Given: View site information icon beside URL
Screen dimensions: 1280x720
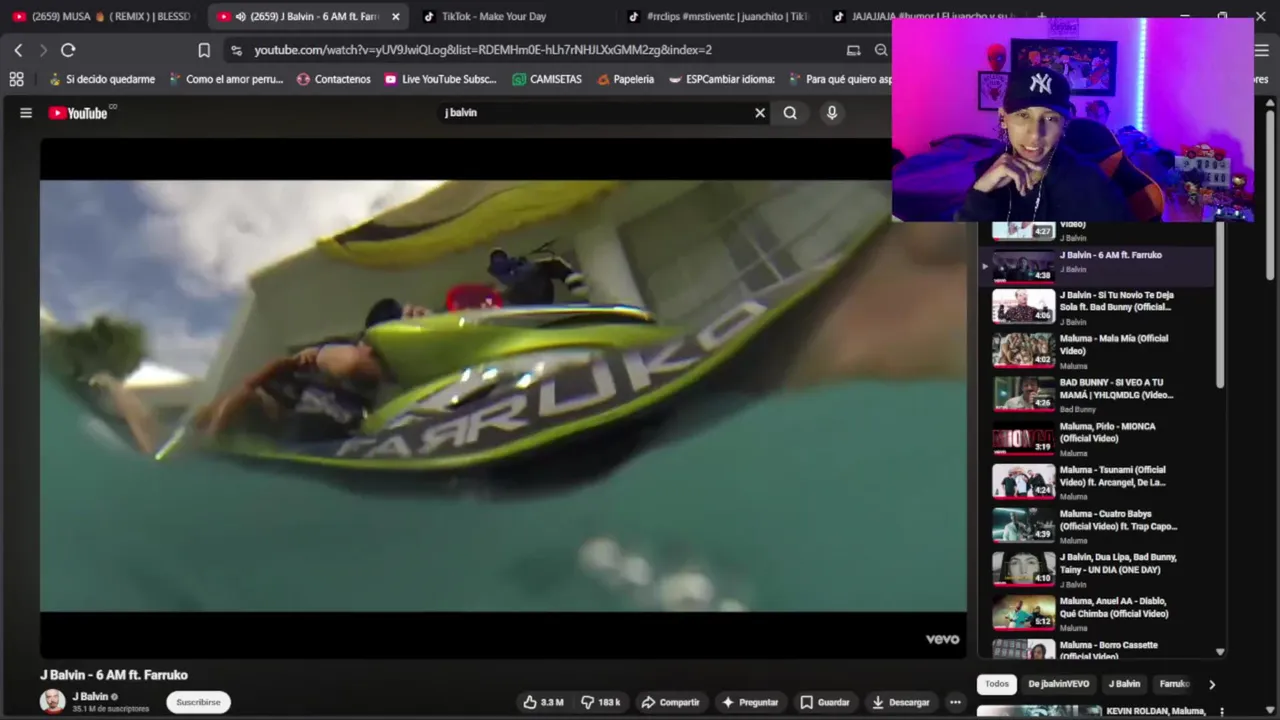Looking at the screenshot, I should click(236, 50).
